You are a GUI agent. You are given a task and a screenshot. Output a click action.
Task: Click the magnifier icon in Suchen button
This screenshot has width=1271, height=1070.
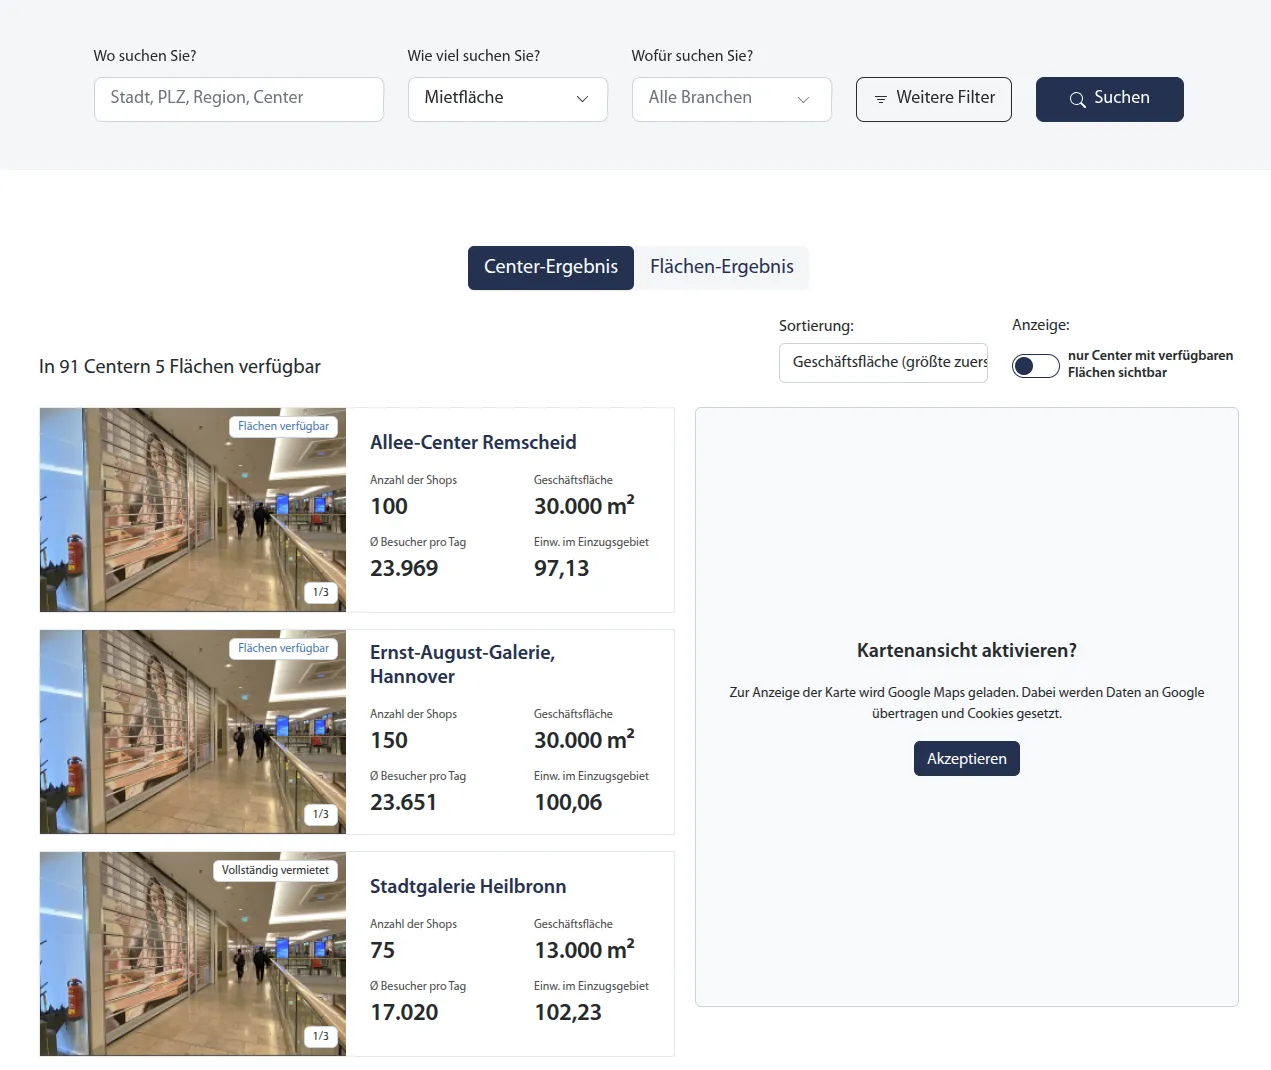[1077, 99]
